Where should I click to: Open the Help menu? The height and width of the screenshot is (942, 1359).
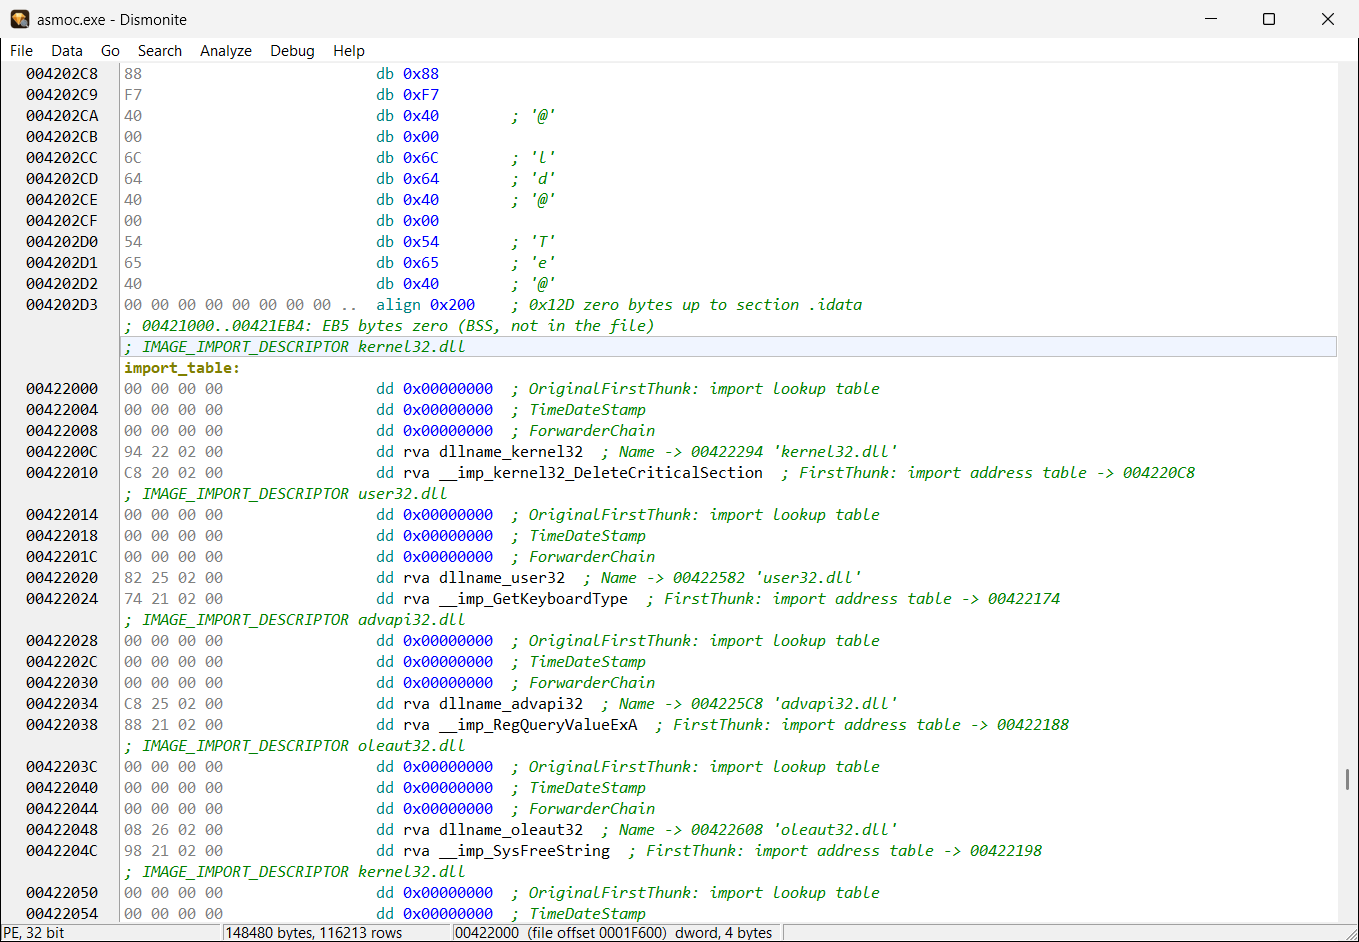coord(349,51)
